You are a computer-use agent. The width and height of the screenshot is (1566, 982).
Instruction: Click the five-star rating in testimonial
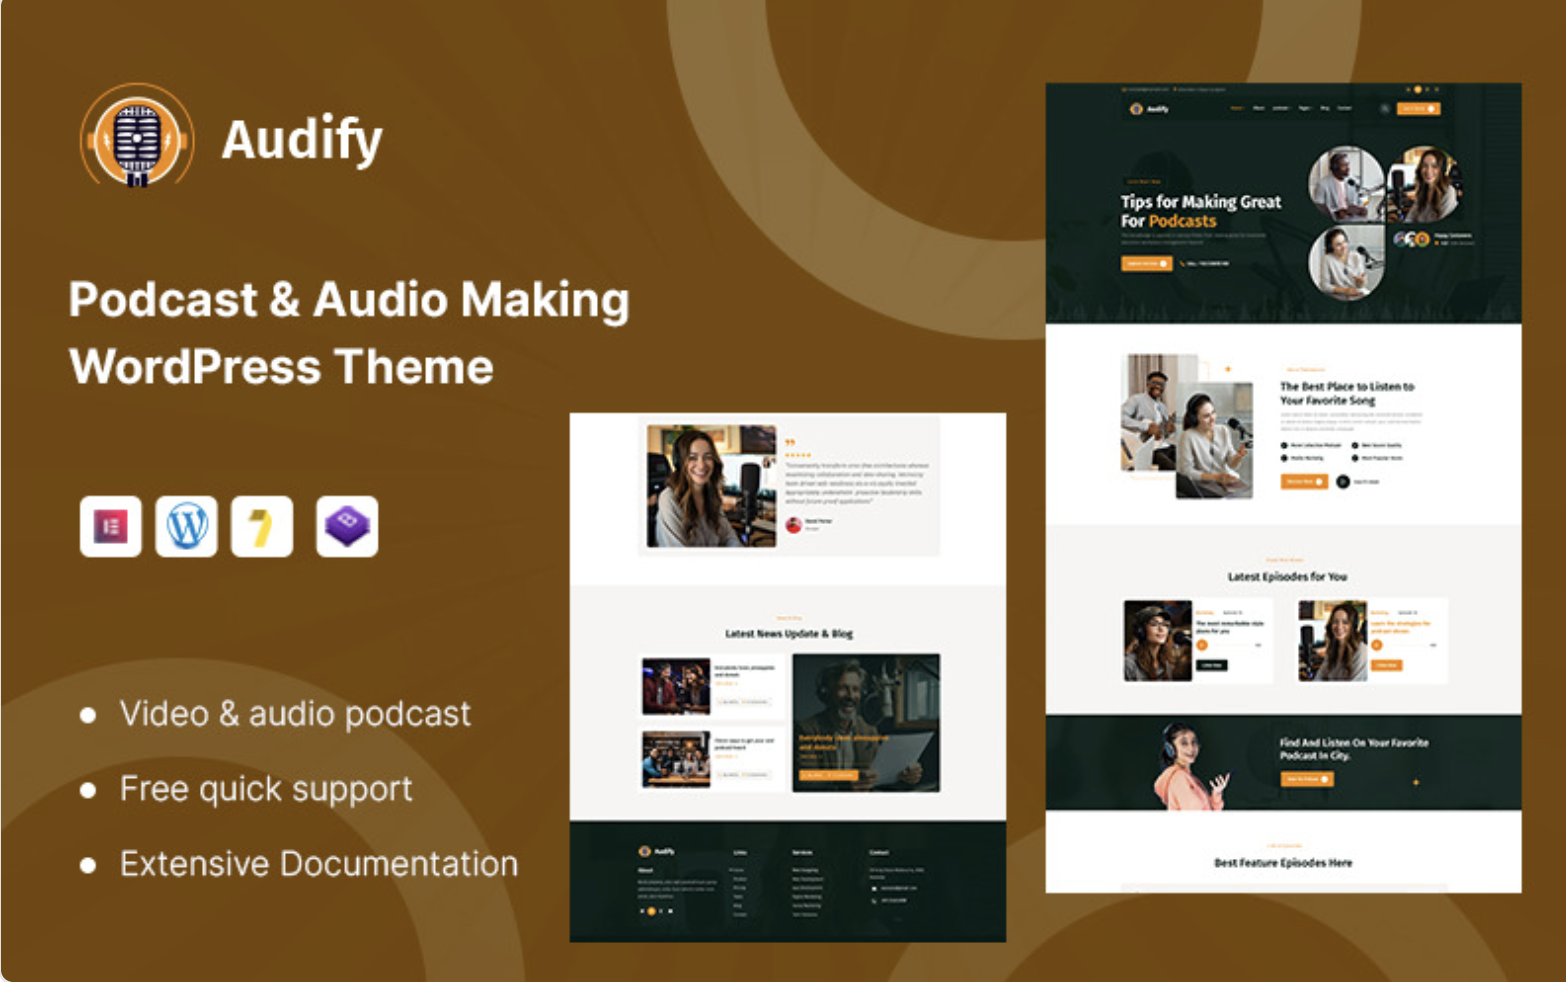click(798, 455)
